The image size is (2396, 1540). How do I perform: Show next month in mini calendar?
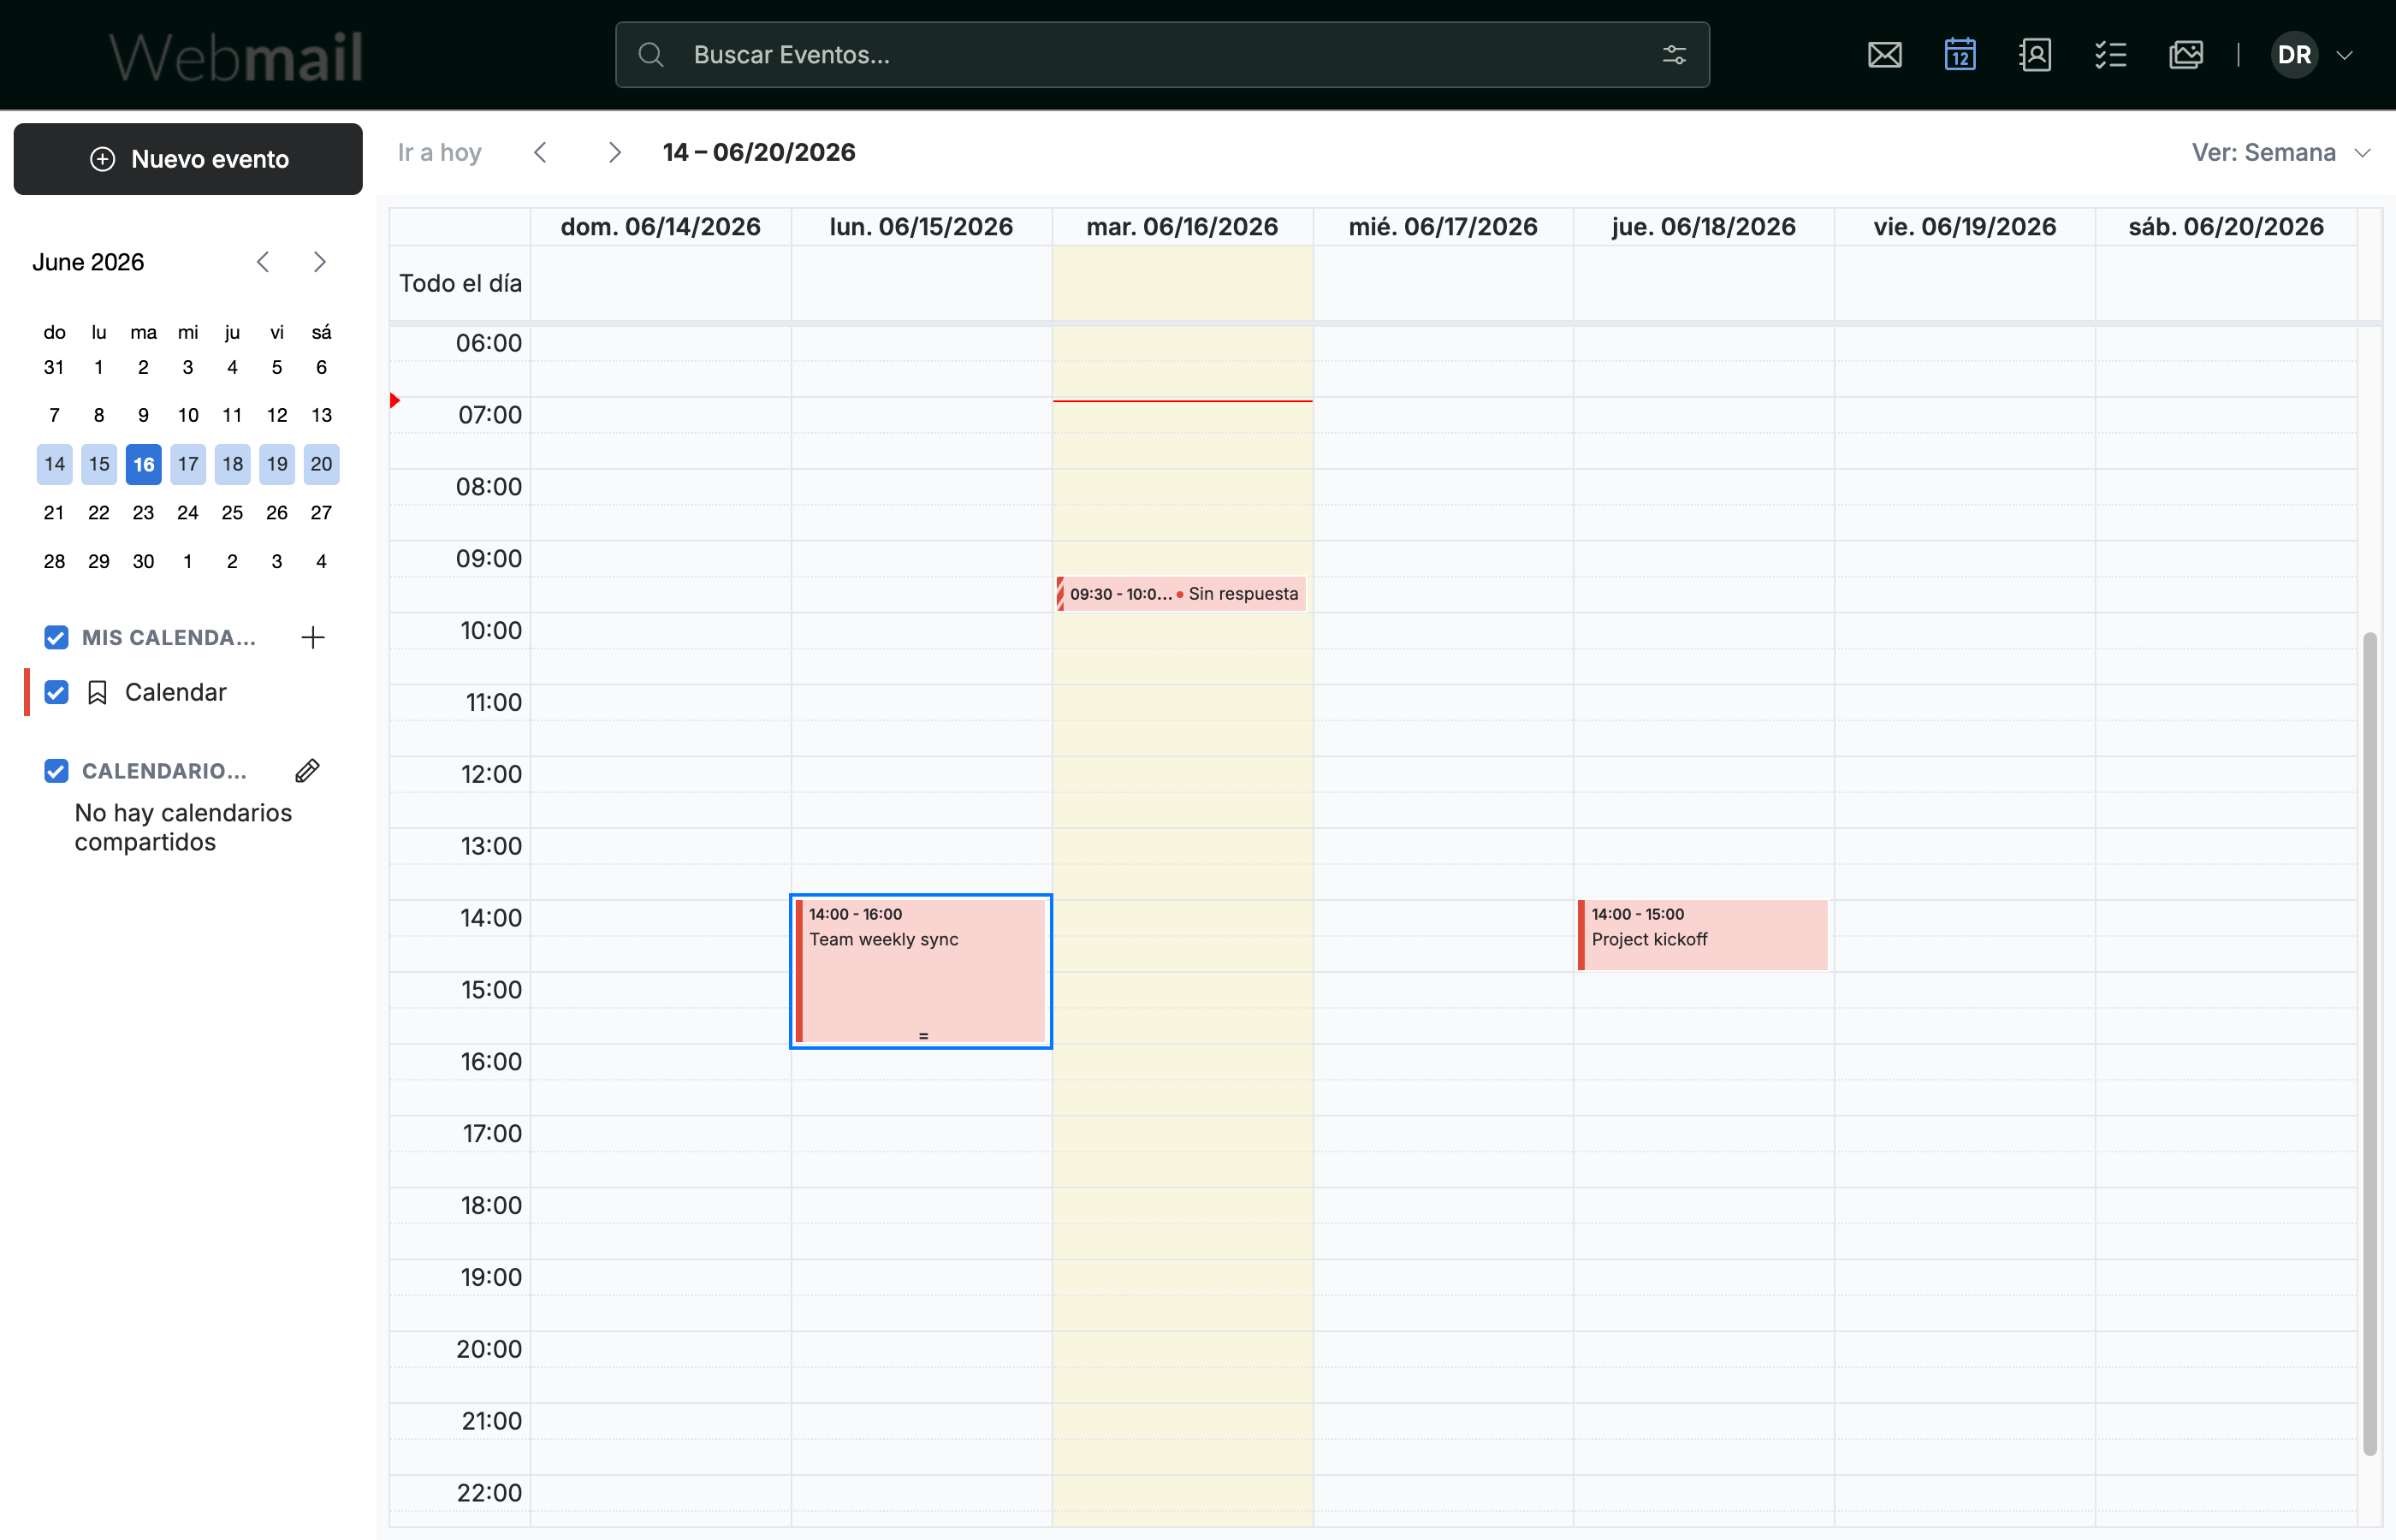pos(319,262)
